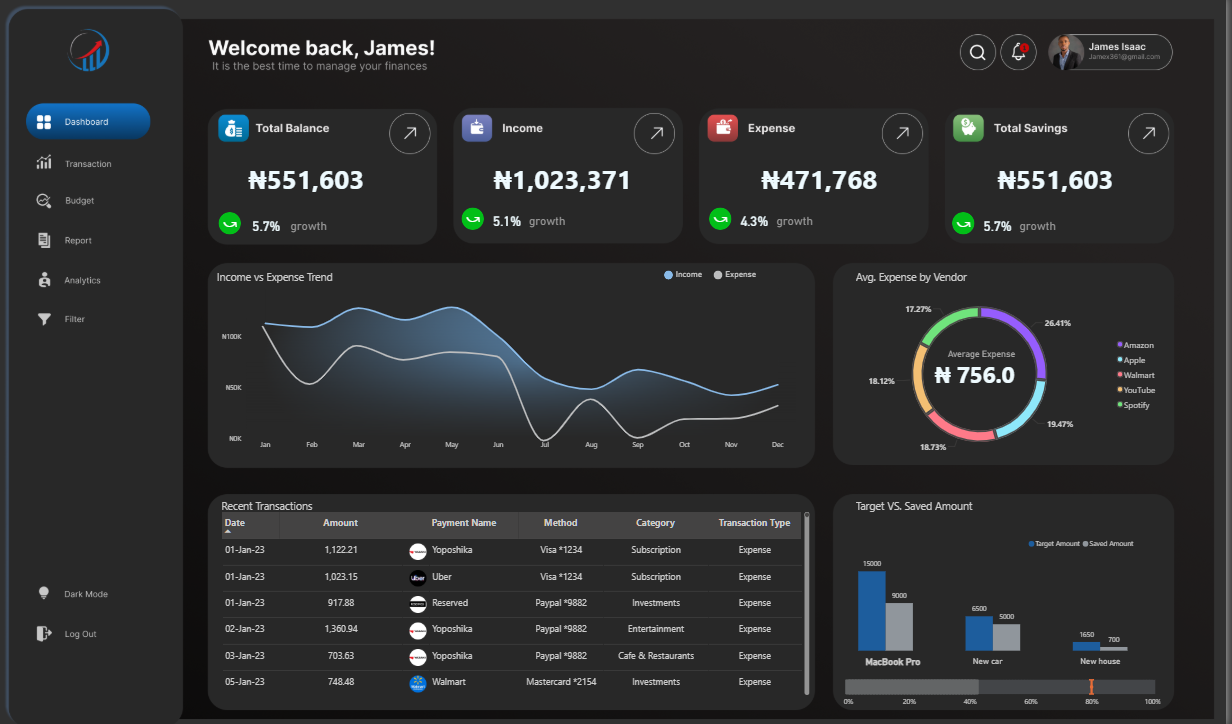Viewport: 1232px width, 724px height.
Task: Click the Expense card green growth icon
Action: point(720,219)
